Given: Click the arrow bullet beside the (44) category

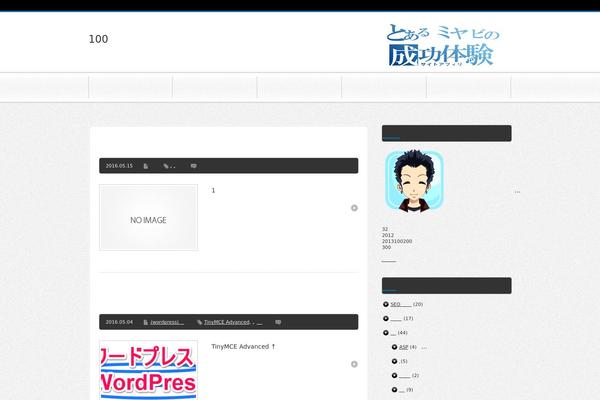Looking at the screenshot, I should (386, 333).
